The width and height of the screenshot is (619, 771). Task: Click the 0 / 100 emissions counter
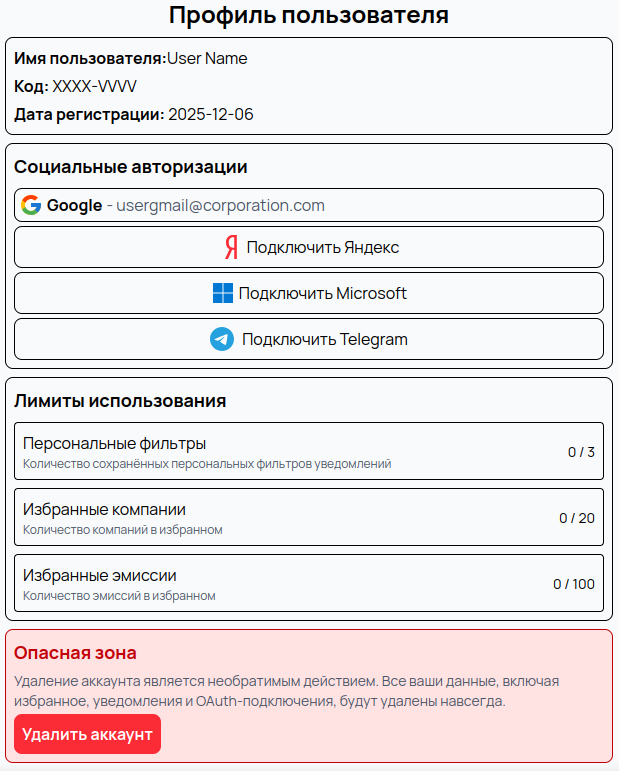(x=574, y=584)
